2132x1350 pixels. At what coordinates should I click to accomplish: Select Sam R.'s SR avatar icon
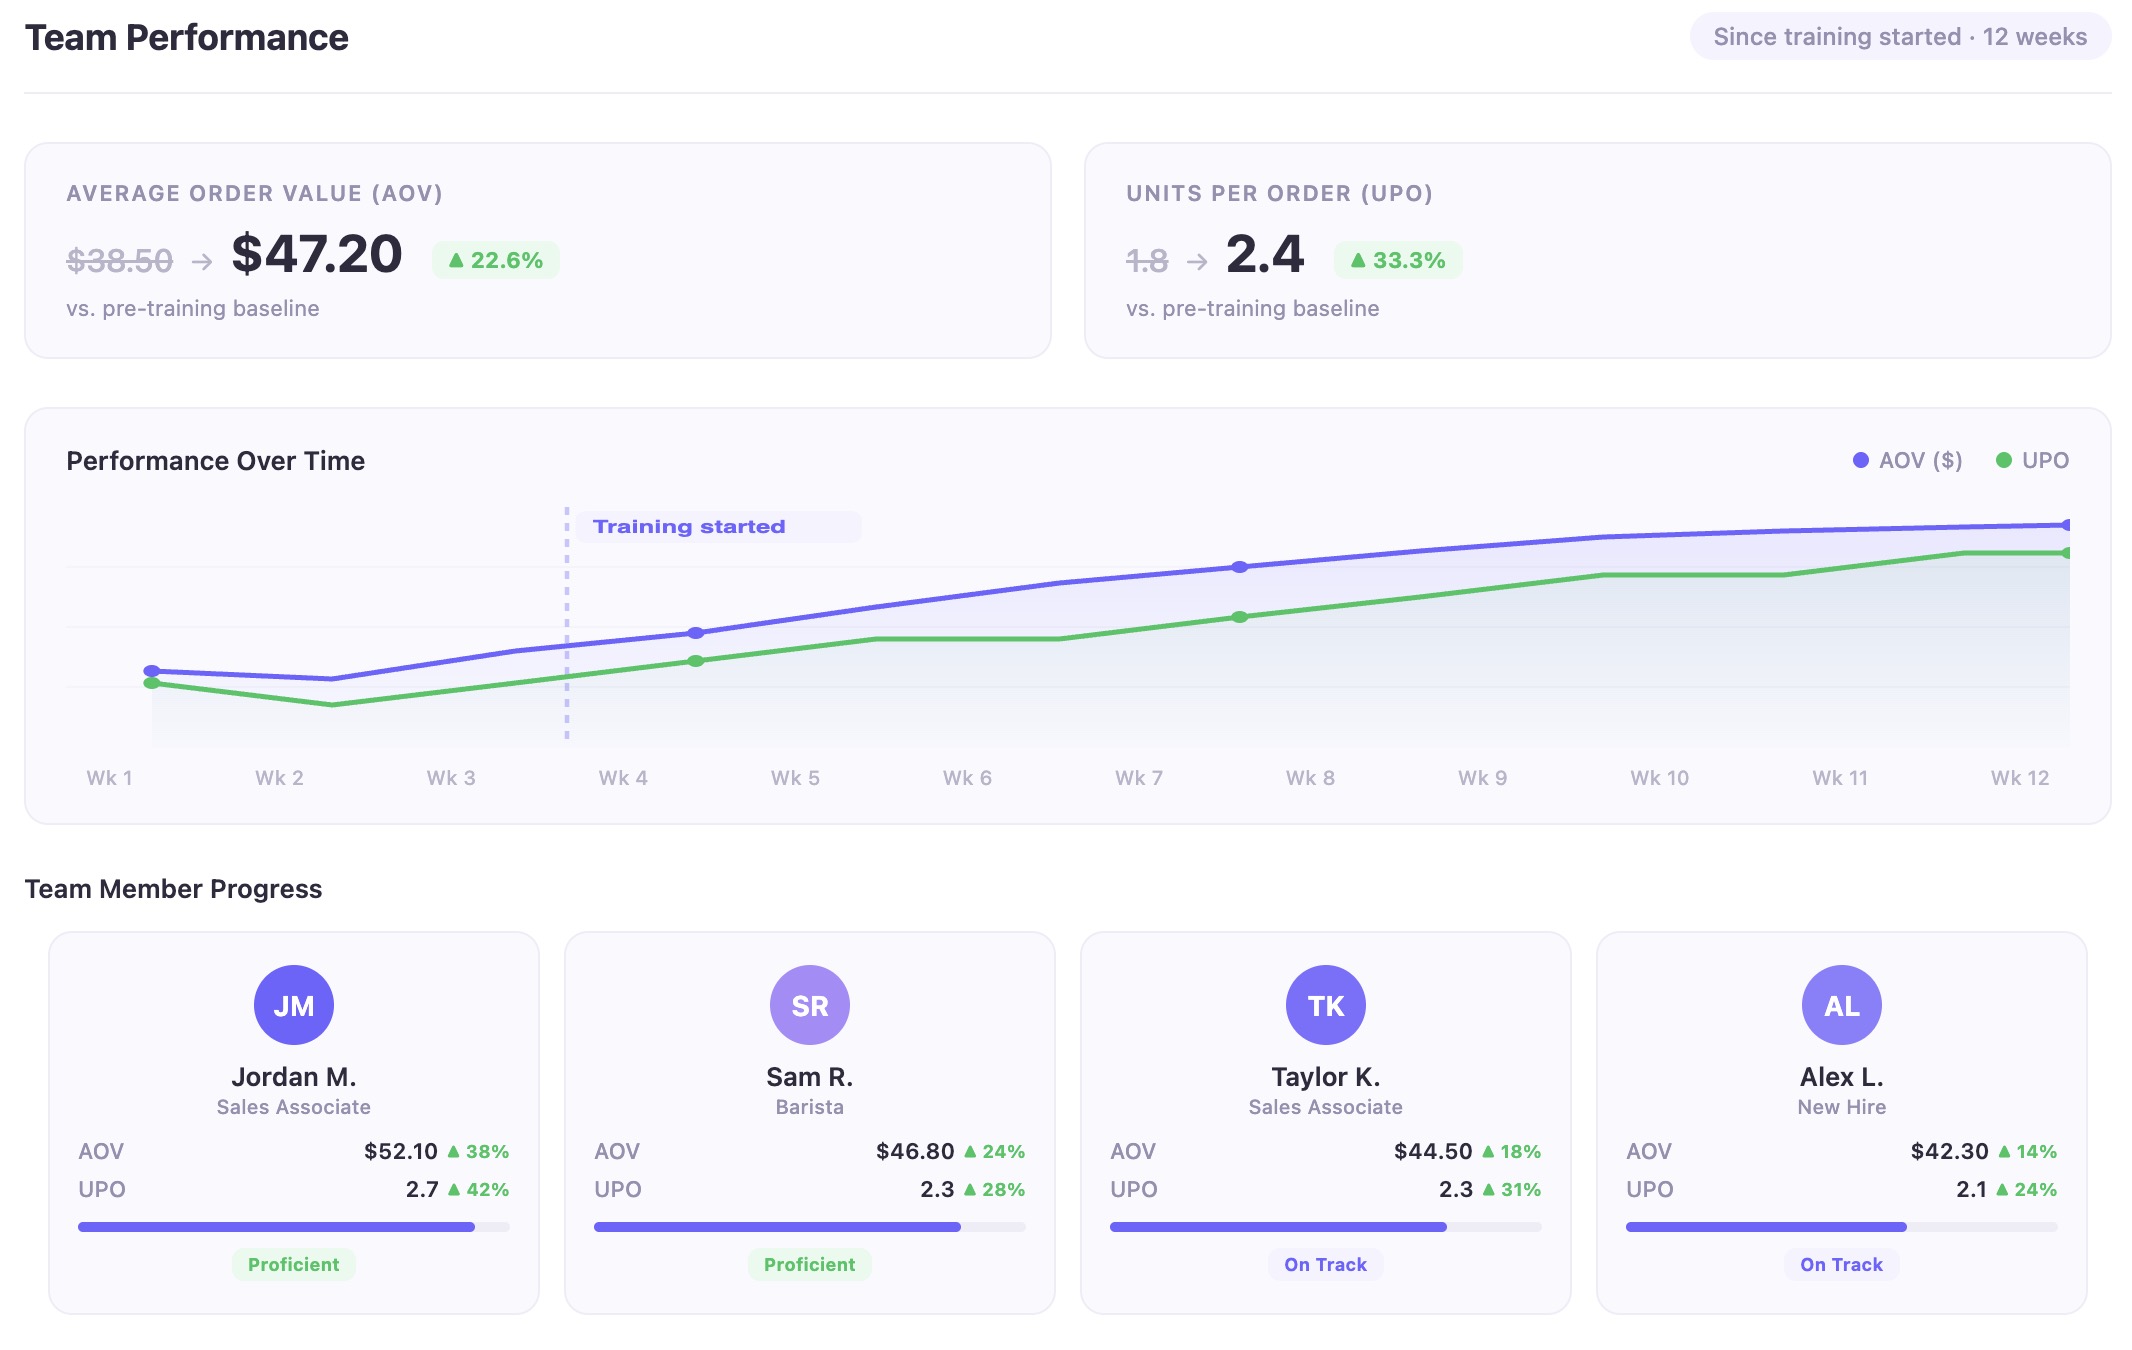click(x=810, y=1004)
